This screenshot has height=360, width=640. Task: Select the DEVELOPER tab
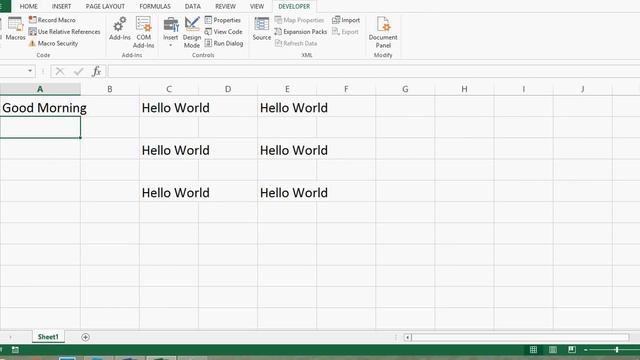tap(294, 7)
